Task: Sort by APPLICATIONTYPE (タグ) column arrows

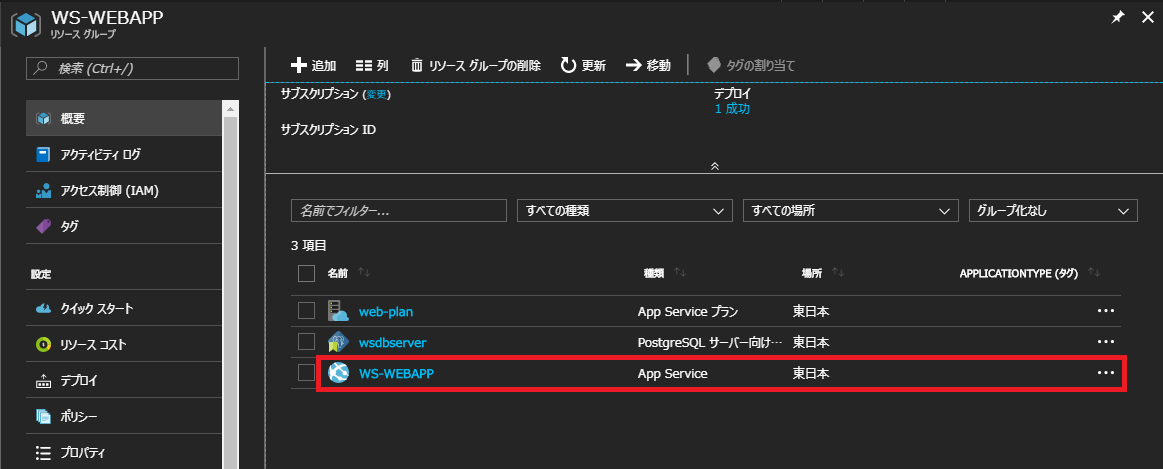Action: tap(1093, 273)
